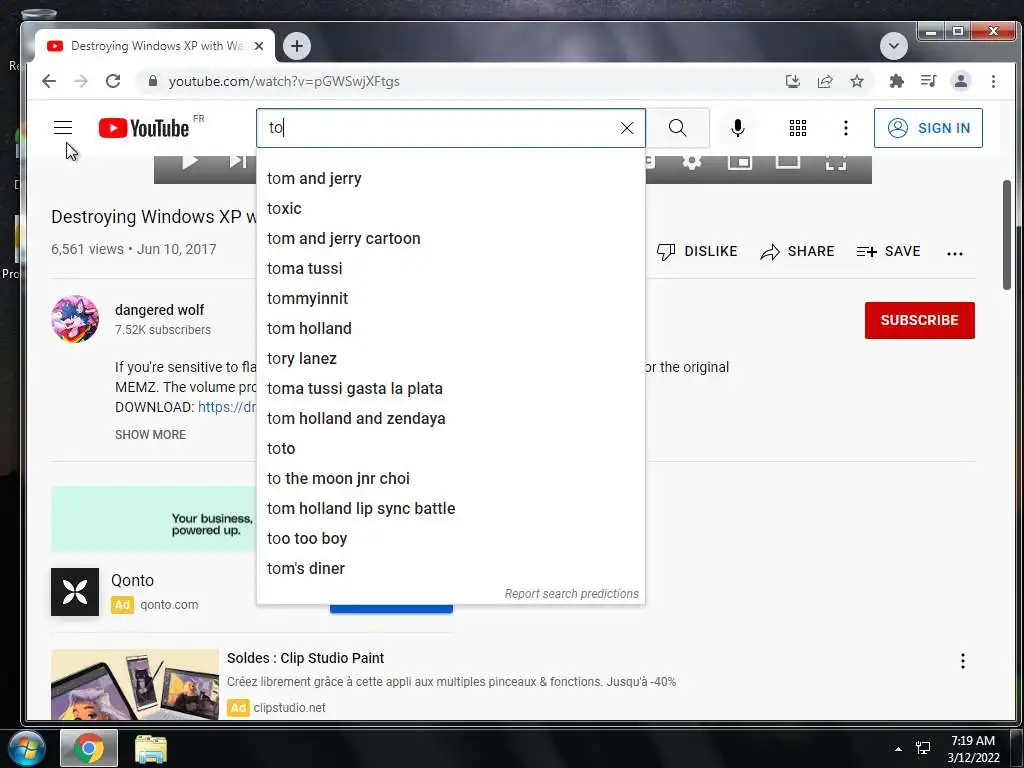Click the browser forward arrow
This screenshot has width=1024, height=768.
pyautogui.click(x=81, y=81)
